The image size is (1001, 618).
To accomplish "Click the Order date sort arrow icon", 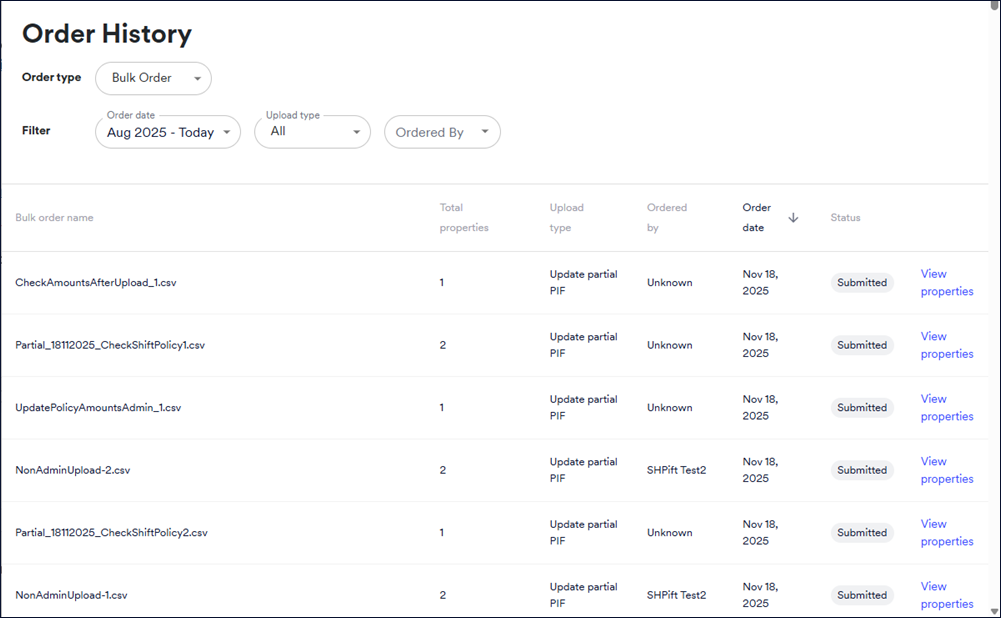I will point(793,218).
